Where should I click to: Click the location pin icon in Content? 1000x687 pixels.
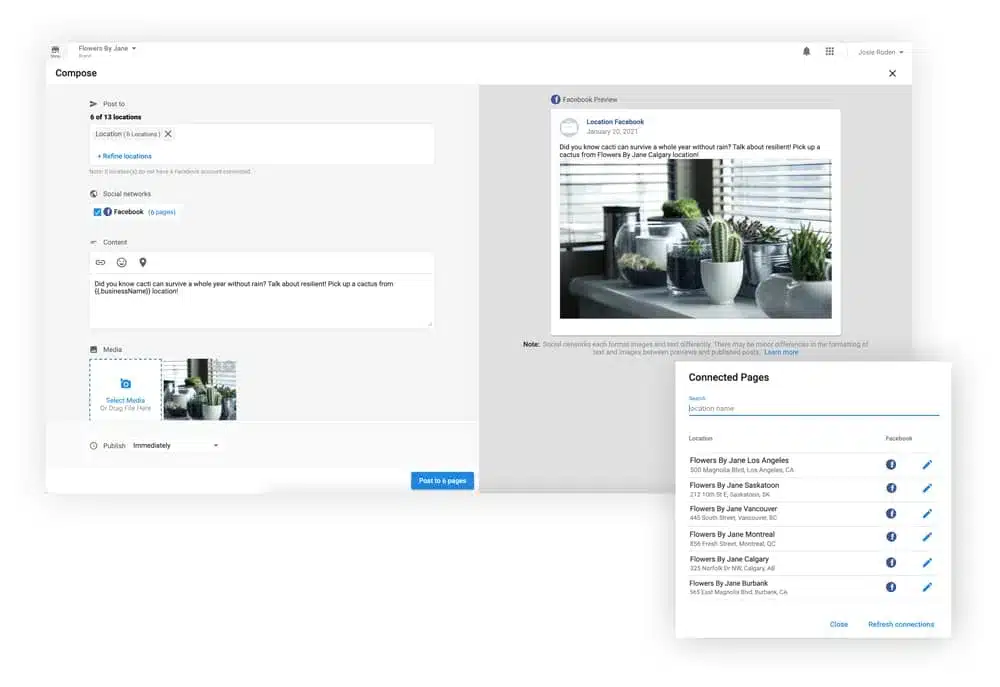(143, 262)
